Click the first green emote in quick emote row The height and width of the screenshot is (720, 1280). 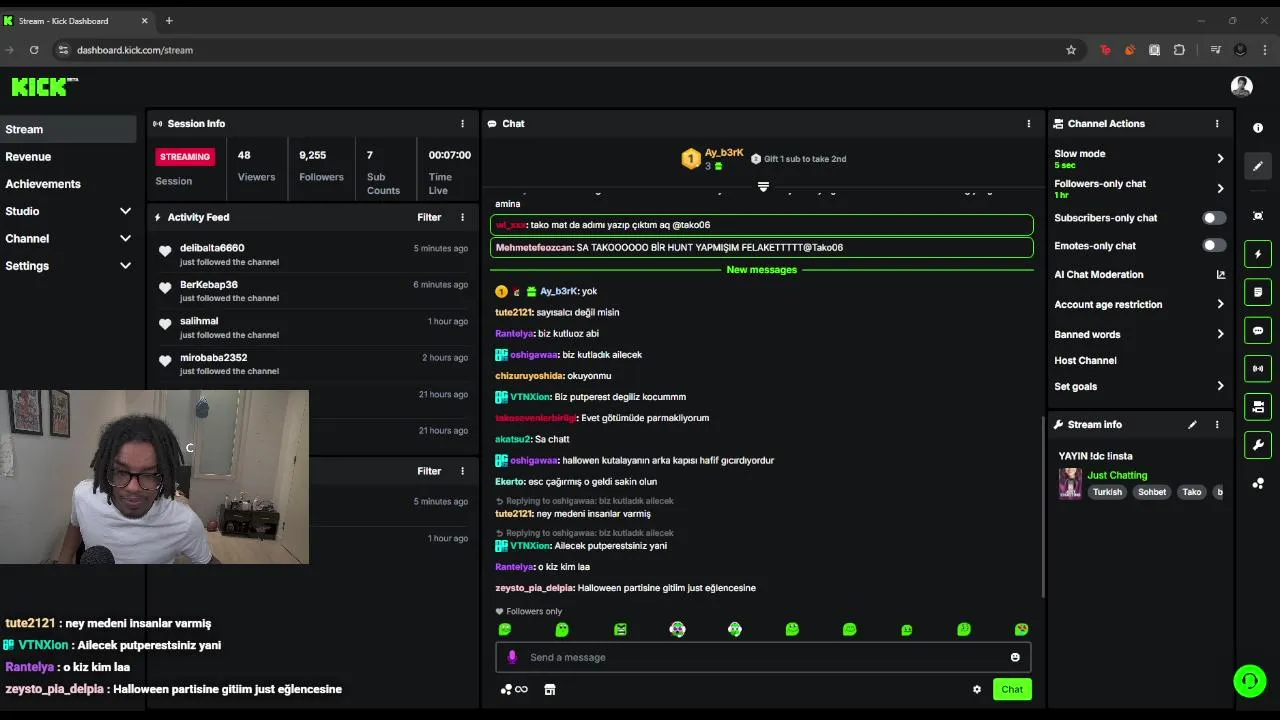click(x=505, y=630)
